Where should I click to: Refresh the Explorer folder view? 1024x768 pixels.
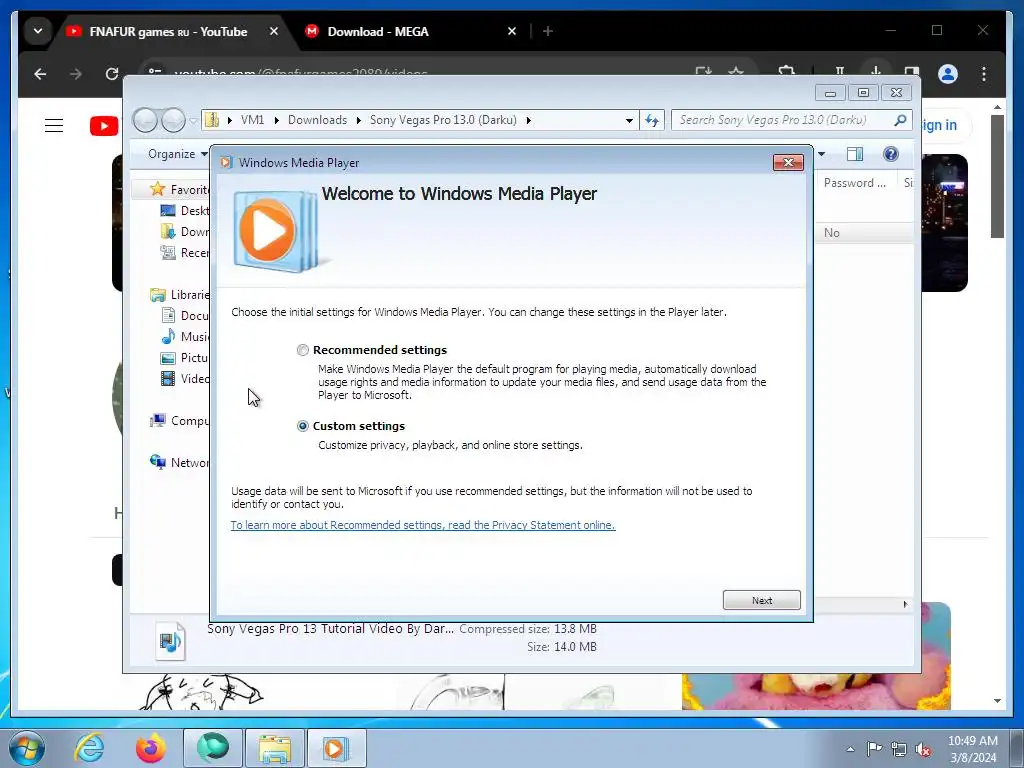coord(652,120)
